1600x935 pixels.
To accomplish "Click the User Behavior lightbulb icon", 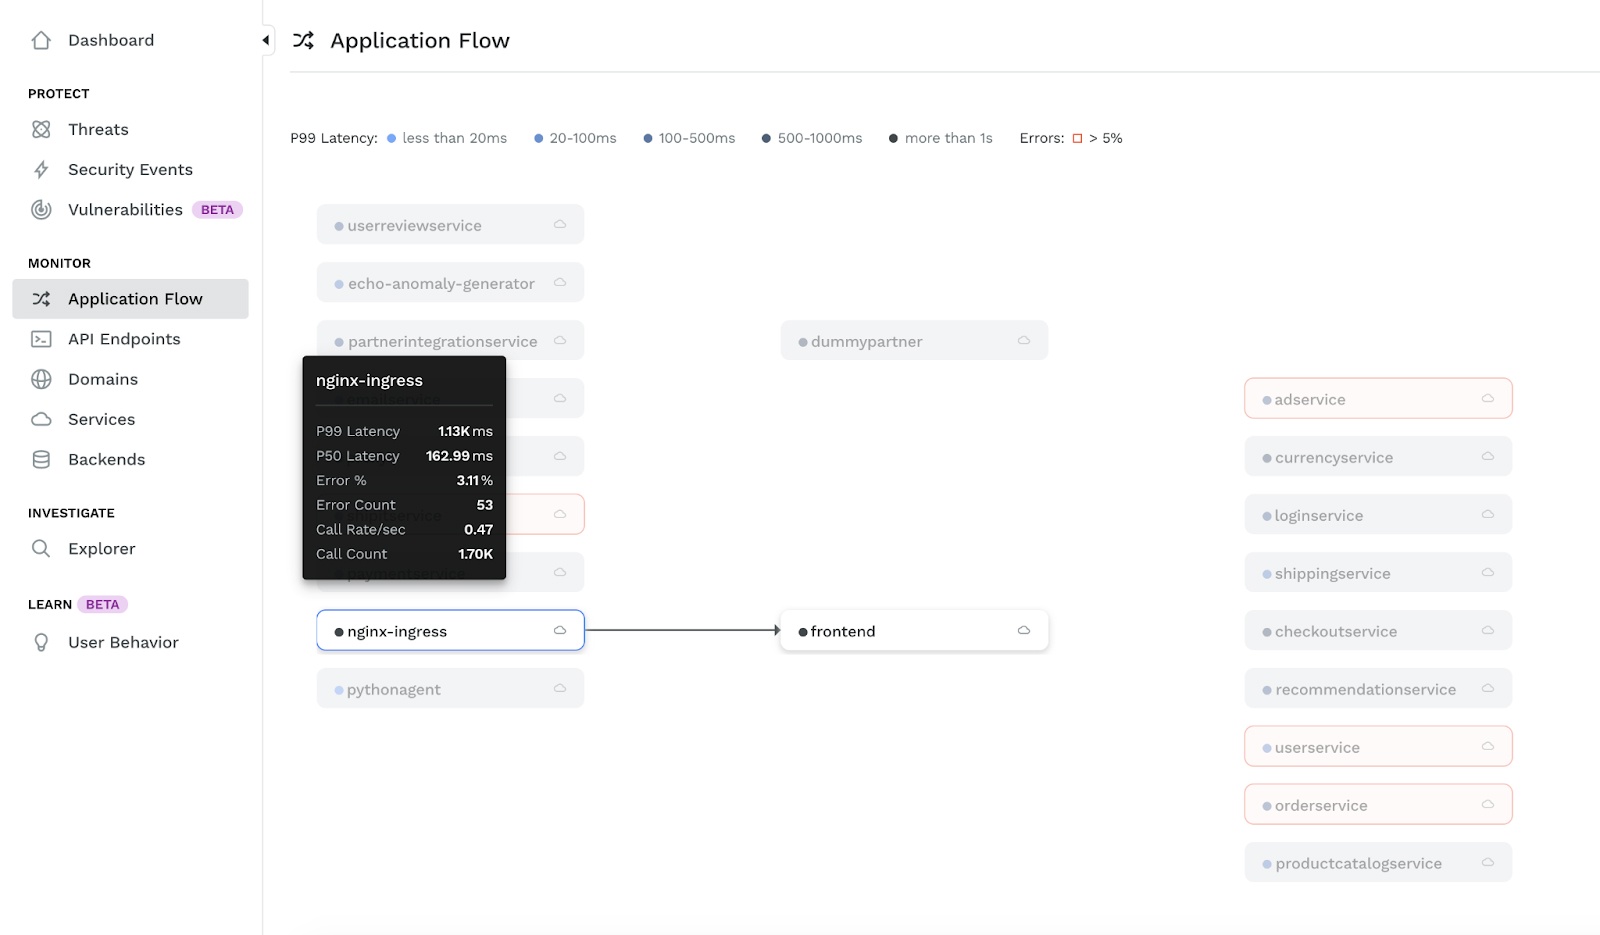I will click(x=41, y=642).
